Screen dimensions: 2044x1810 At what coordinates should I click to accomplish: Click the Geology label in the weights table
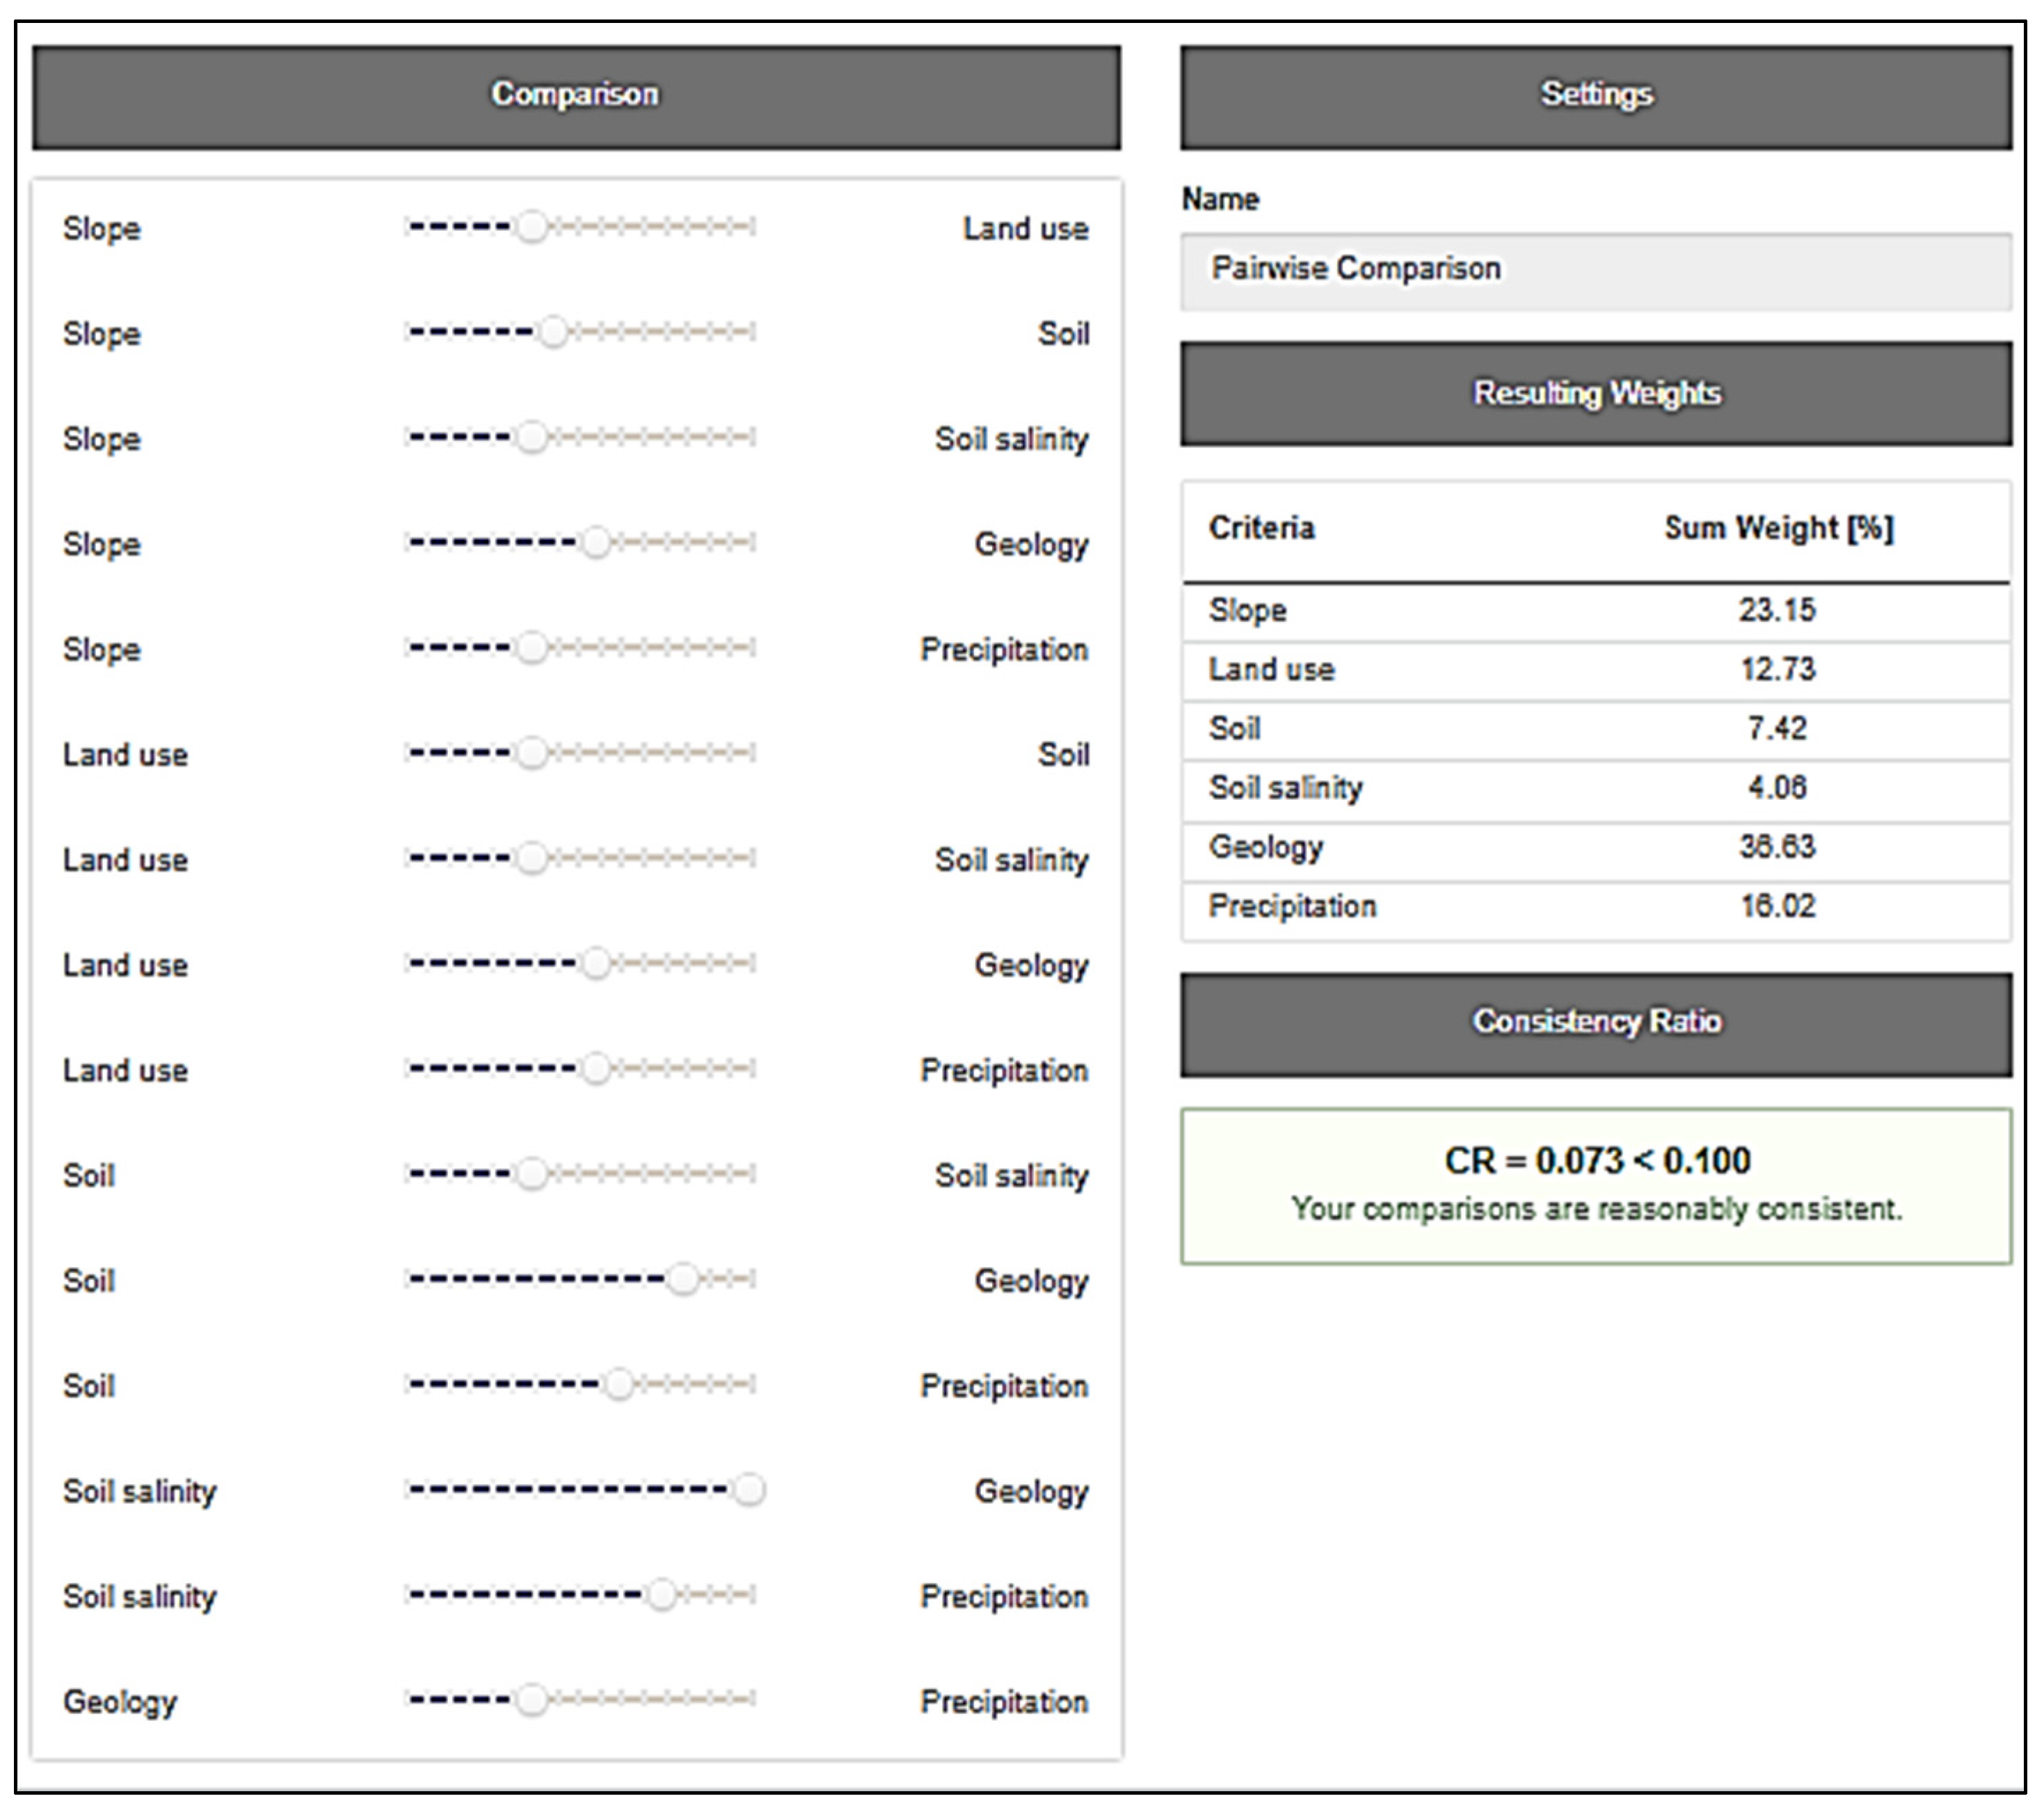coord(1266,848)
